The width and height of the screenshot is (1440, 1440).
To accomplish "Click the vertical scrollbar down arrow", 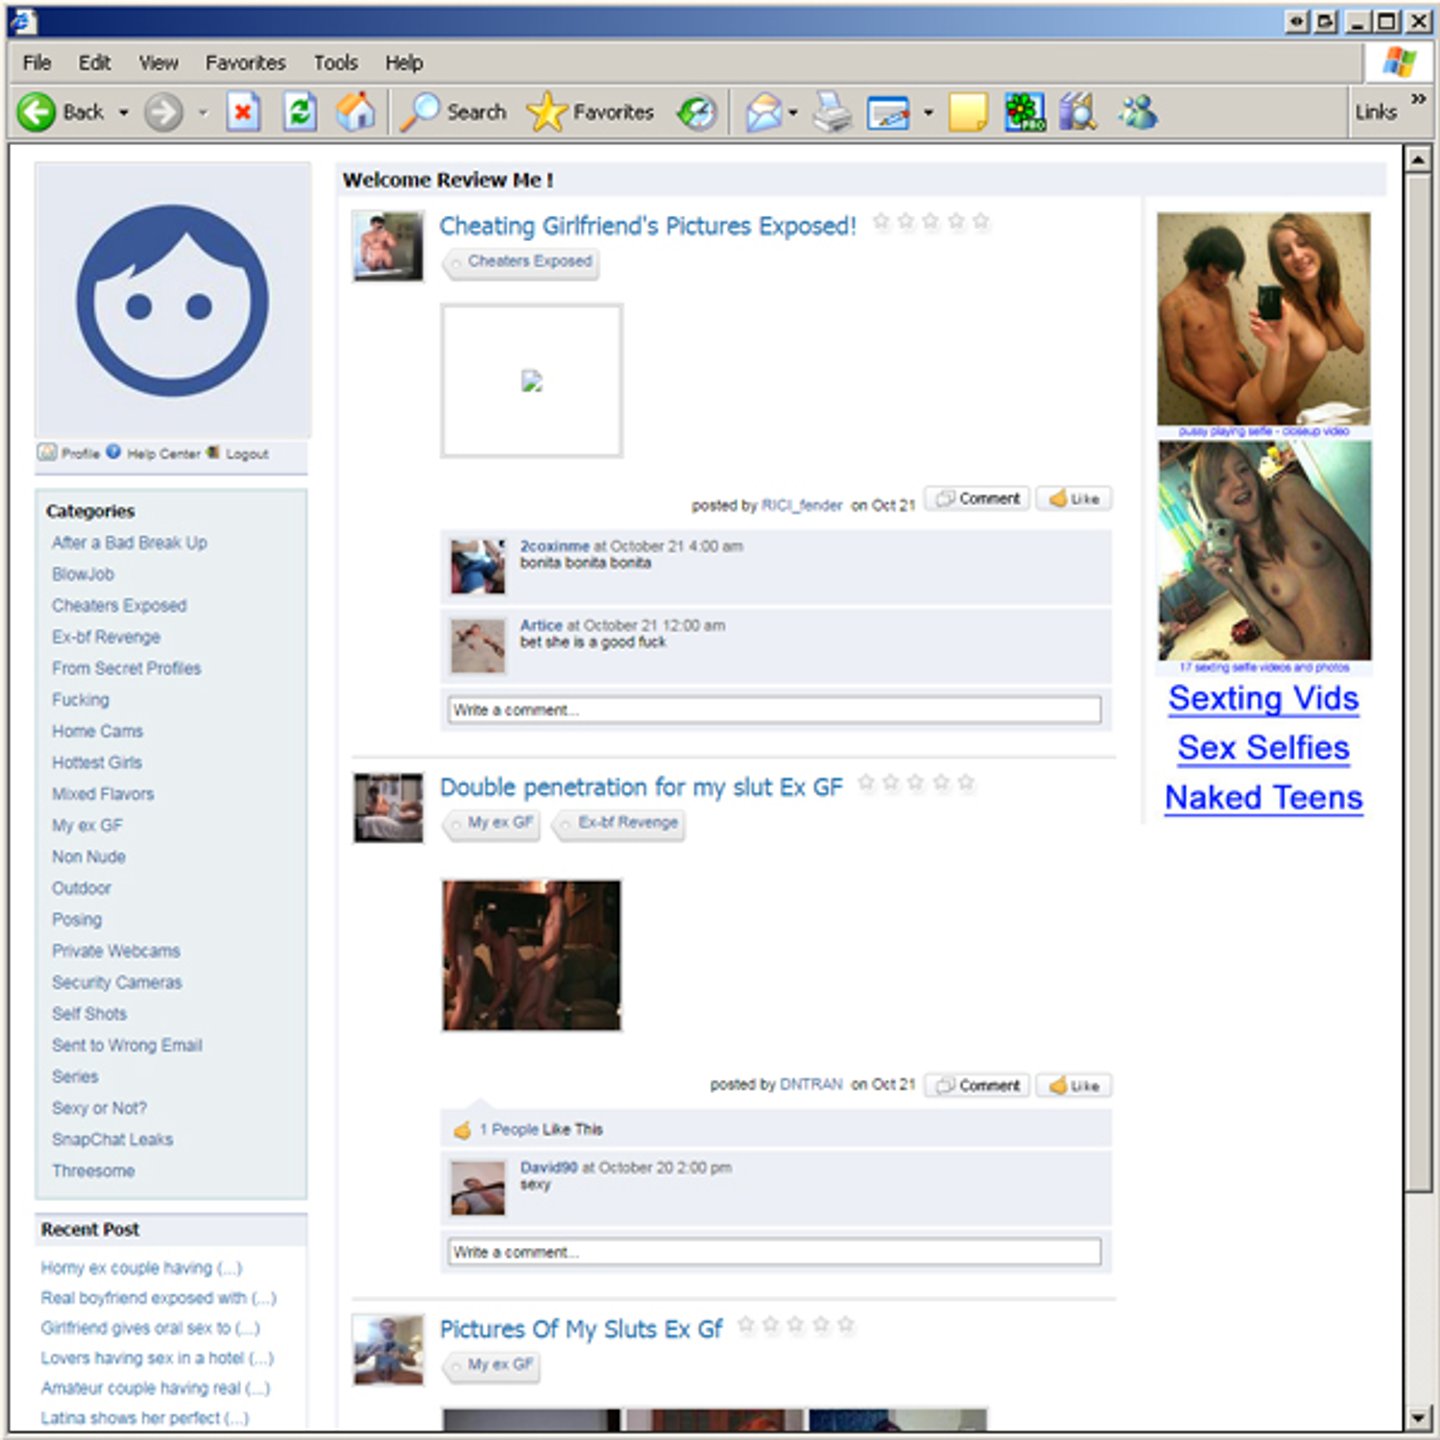I will [x=1418, y=1418].
